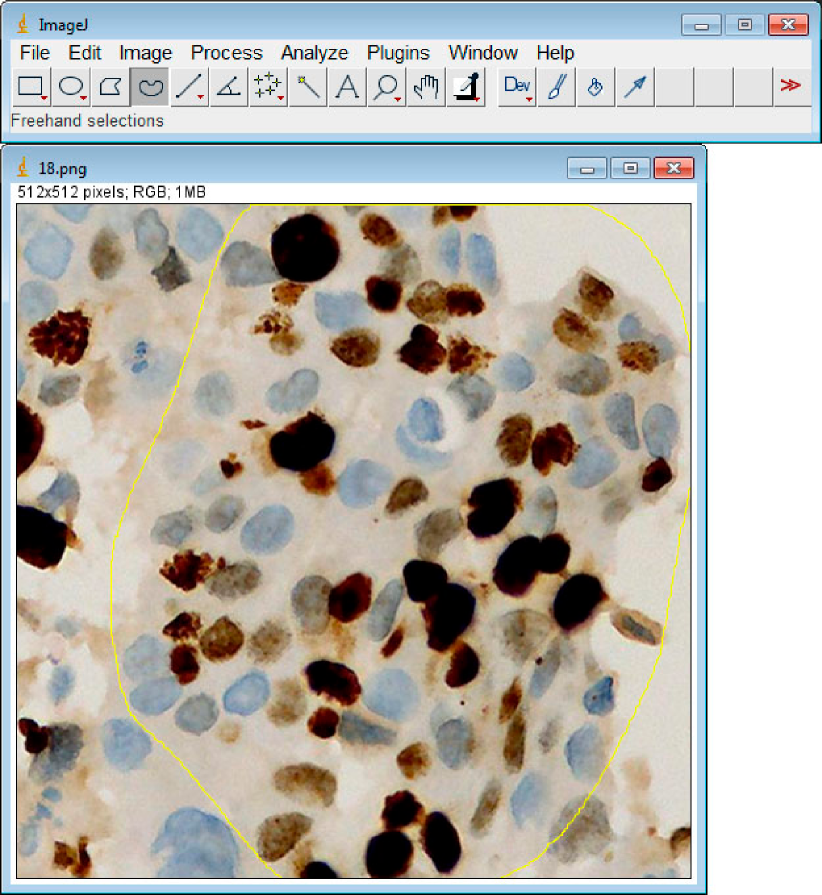The image size is (822, 895).
Task: Pick the Magnifying glass zoom tool
Action: click(x=386, y=88)
